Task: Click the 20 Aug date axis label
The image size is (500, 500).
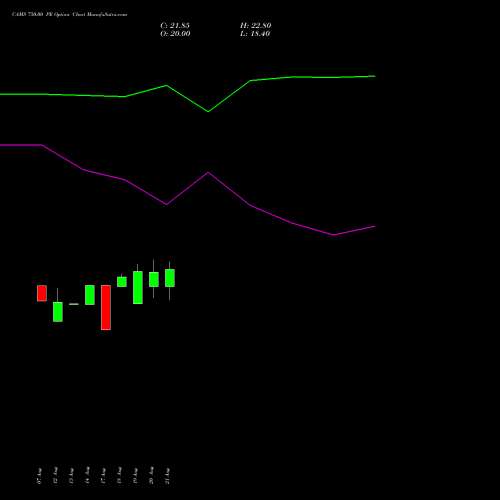Action: coord(151,476)
